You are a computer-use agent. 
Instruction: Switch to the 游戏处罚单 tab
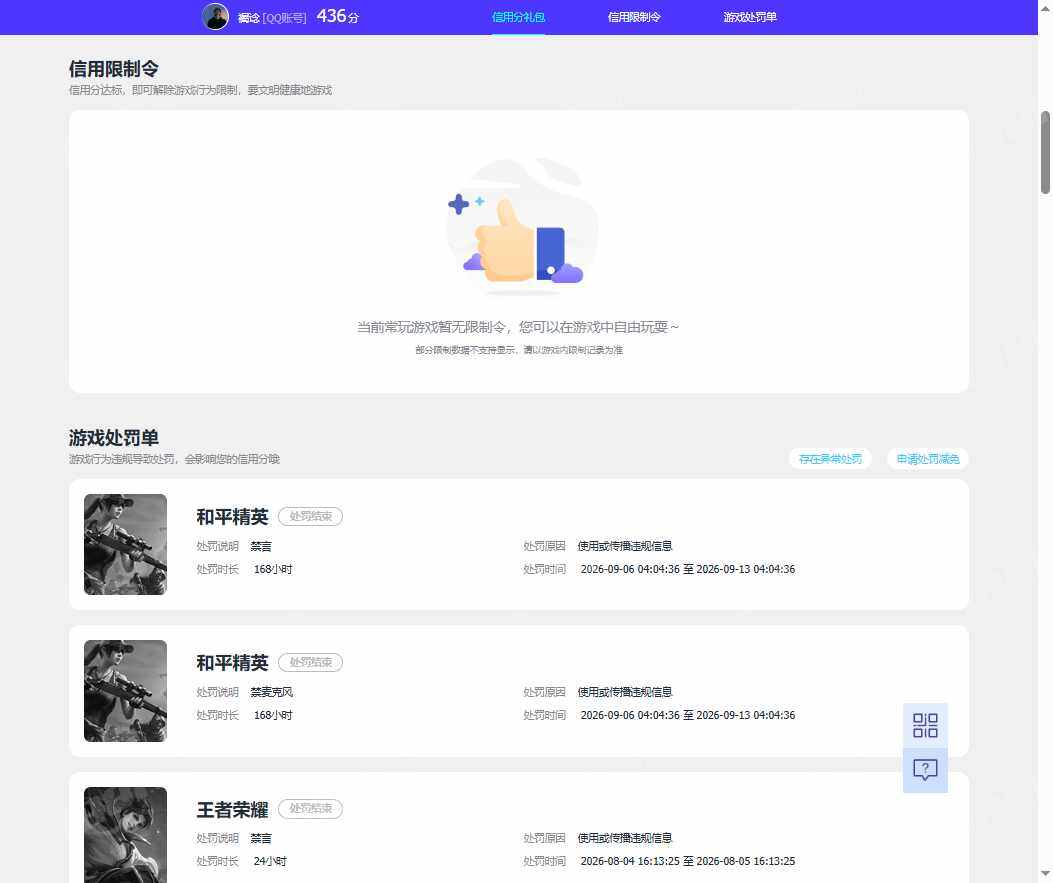(x=750, y=17)
